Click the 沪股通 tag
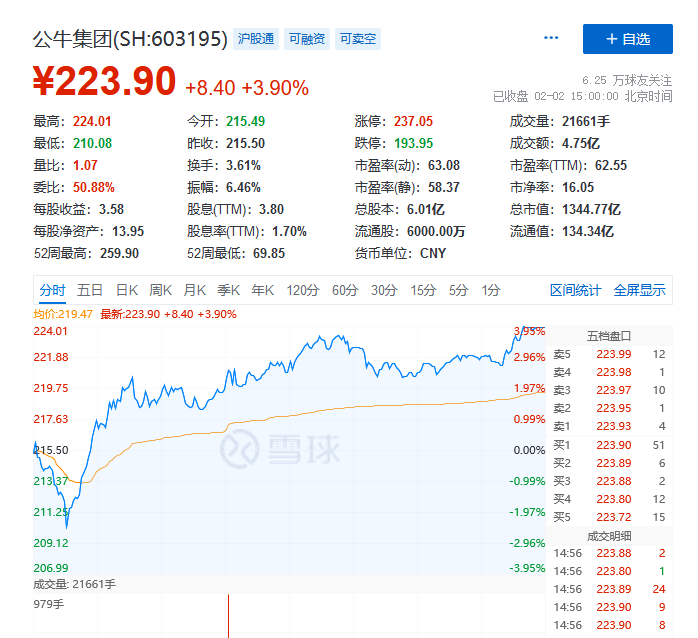Viewport: 698px width, 638px height. point(256,39)
